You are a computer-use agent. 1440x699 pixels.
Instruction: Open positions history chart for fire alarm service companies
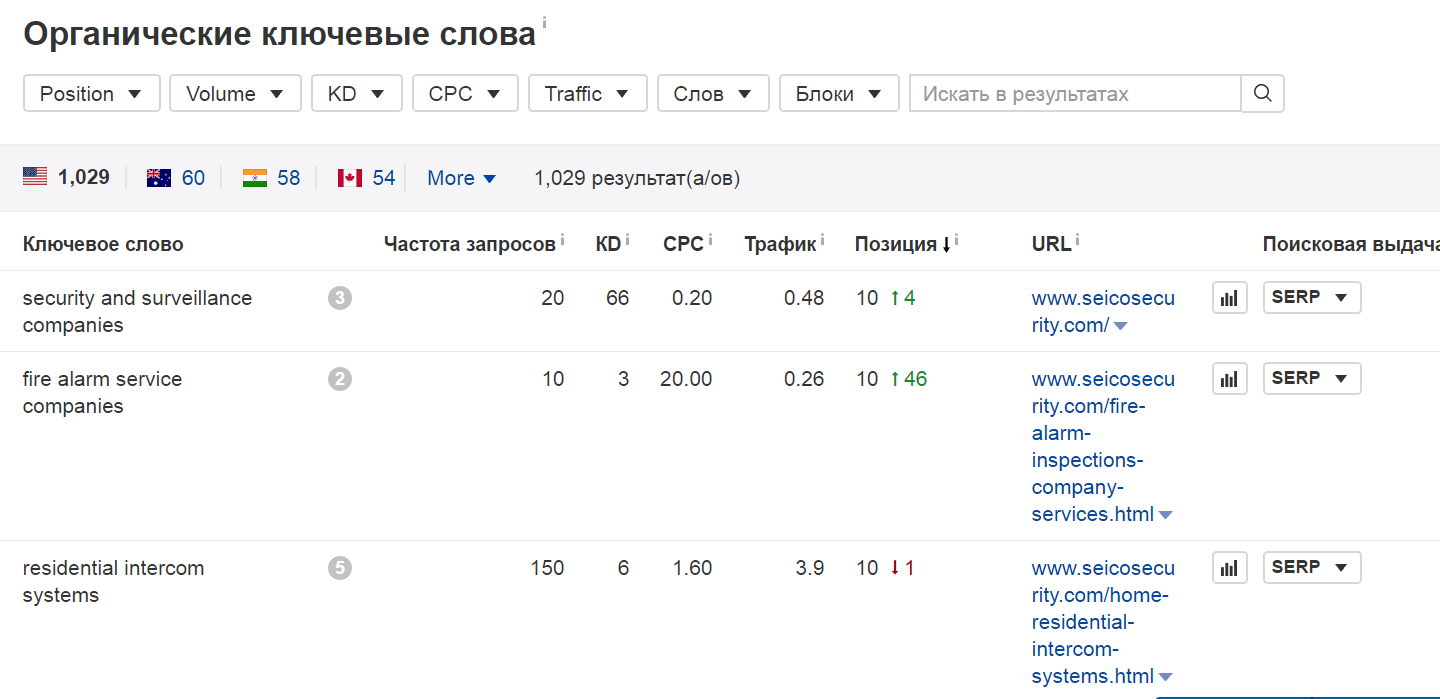point(1229,378)
